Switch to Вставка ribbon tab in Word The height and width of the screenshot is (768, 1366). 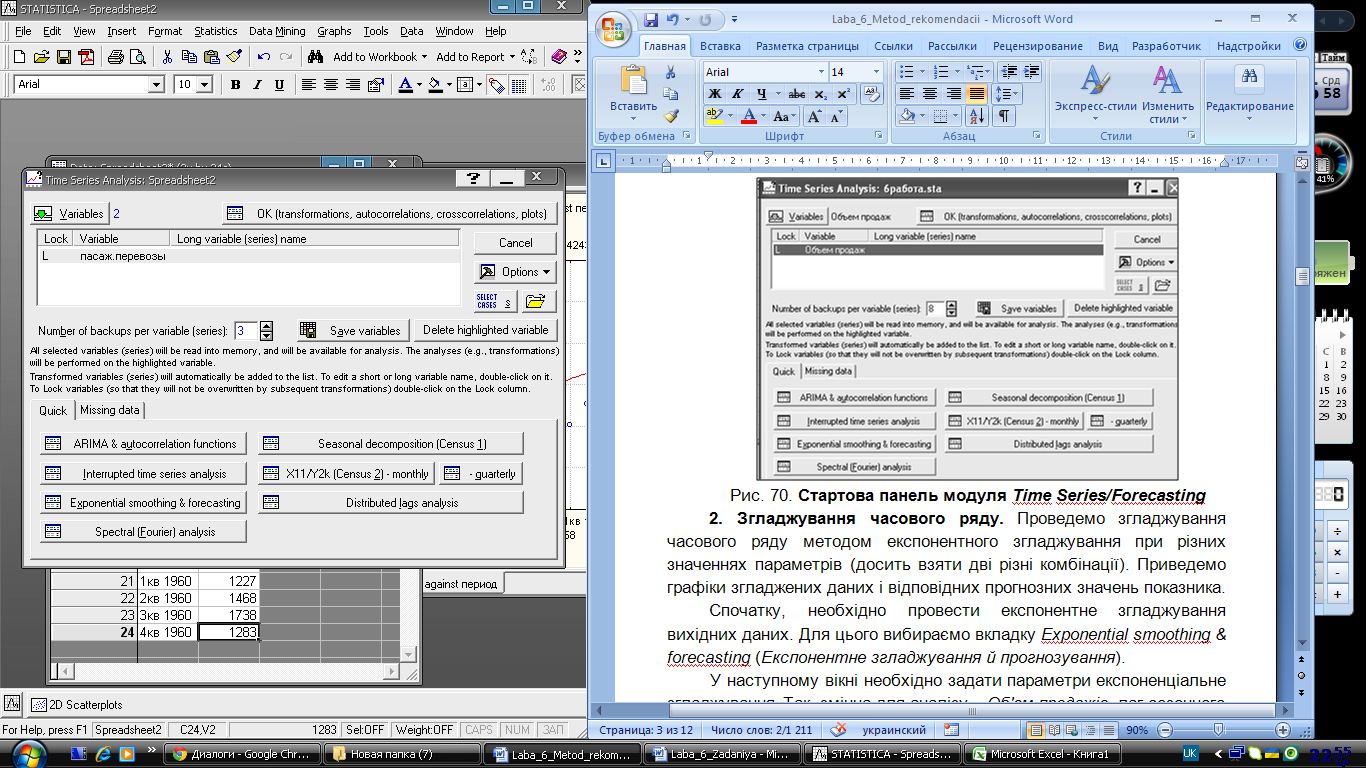pos(720,46)
